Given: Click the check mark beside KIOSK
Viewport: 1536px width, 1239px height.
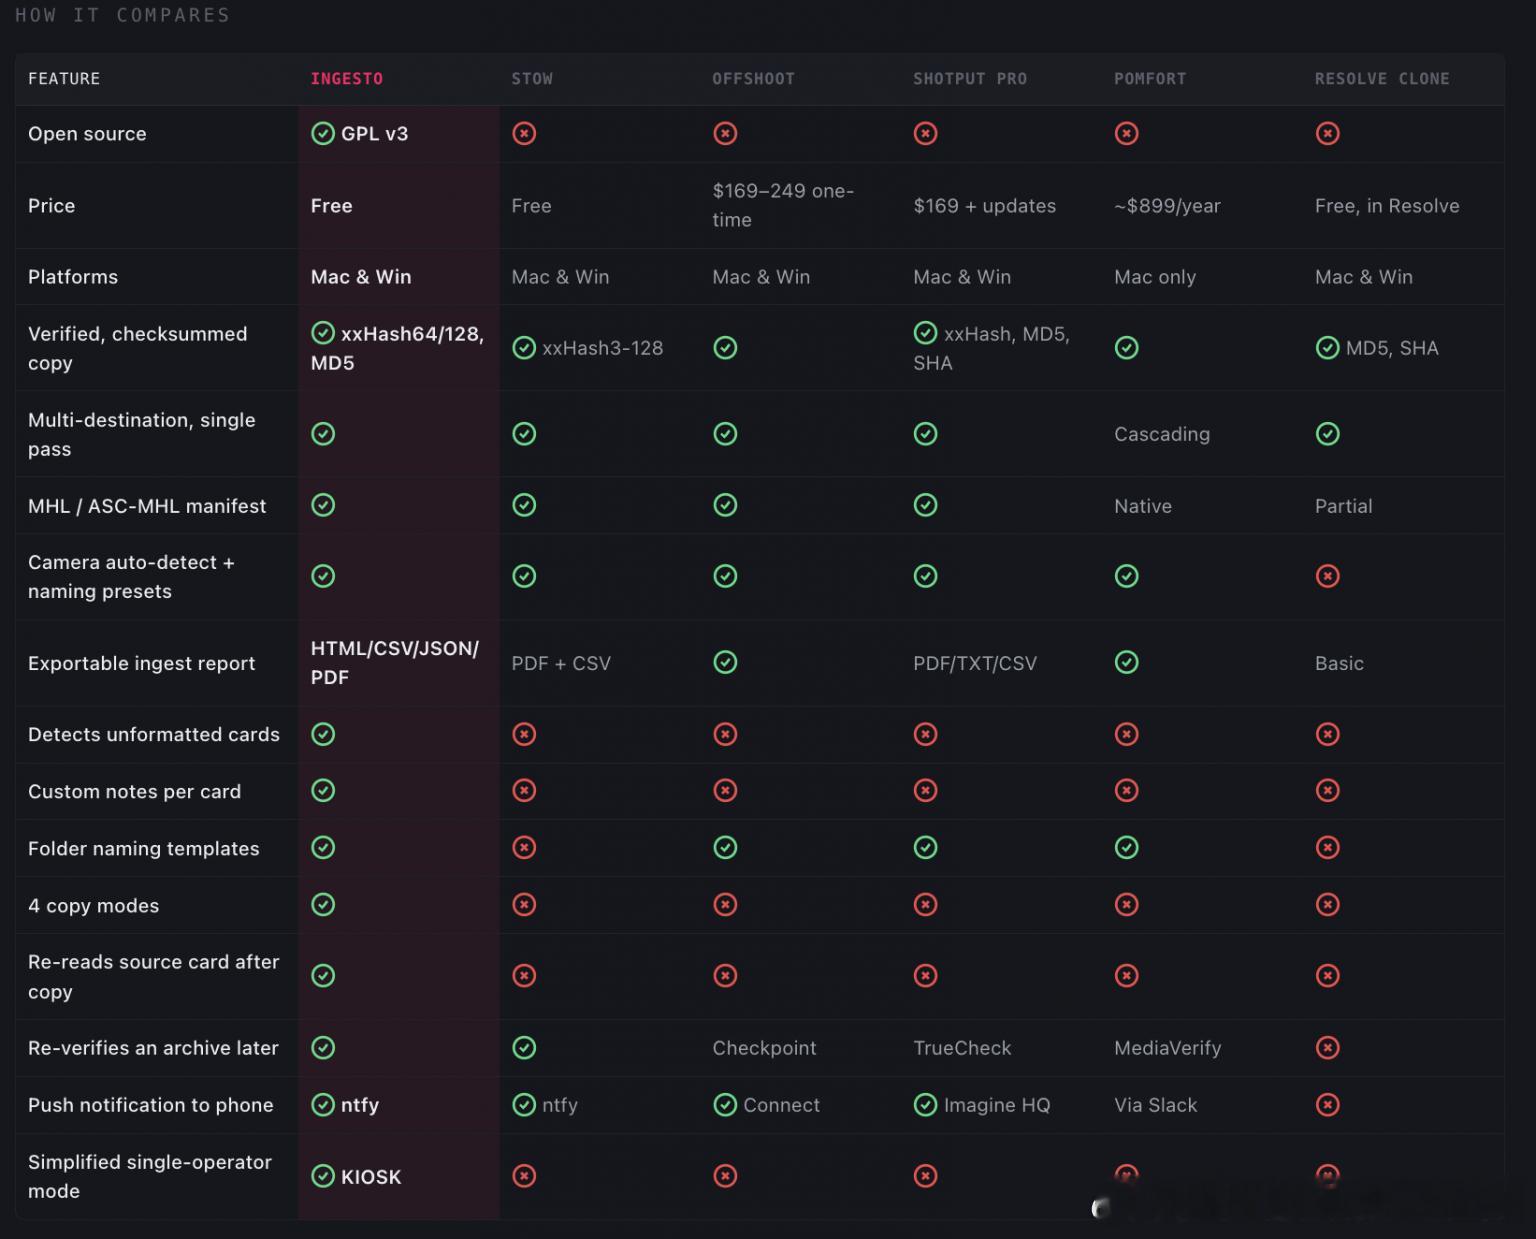Looking at the screenshot, I should tap(323, 1176).
